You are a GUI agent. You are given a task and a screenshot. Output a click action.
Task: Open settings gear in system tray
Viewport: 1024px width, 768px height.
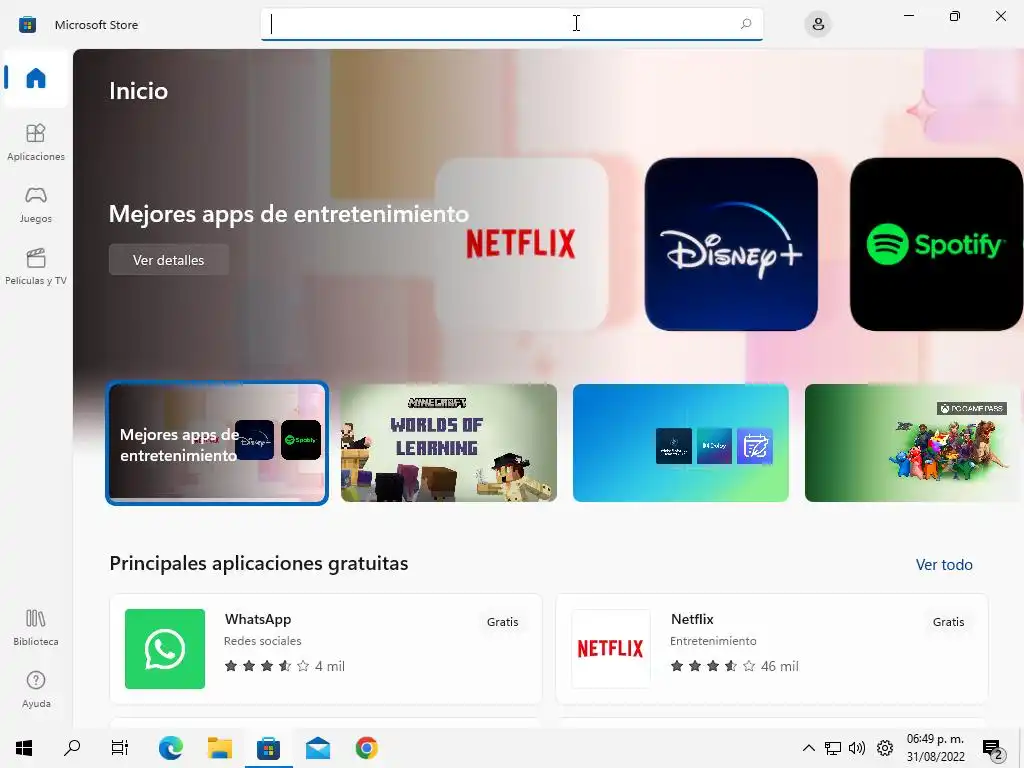[885, 748]
